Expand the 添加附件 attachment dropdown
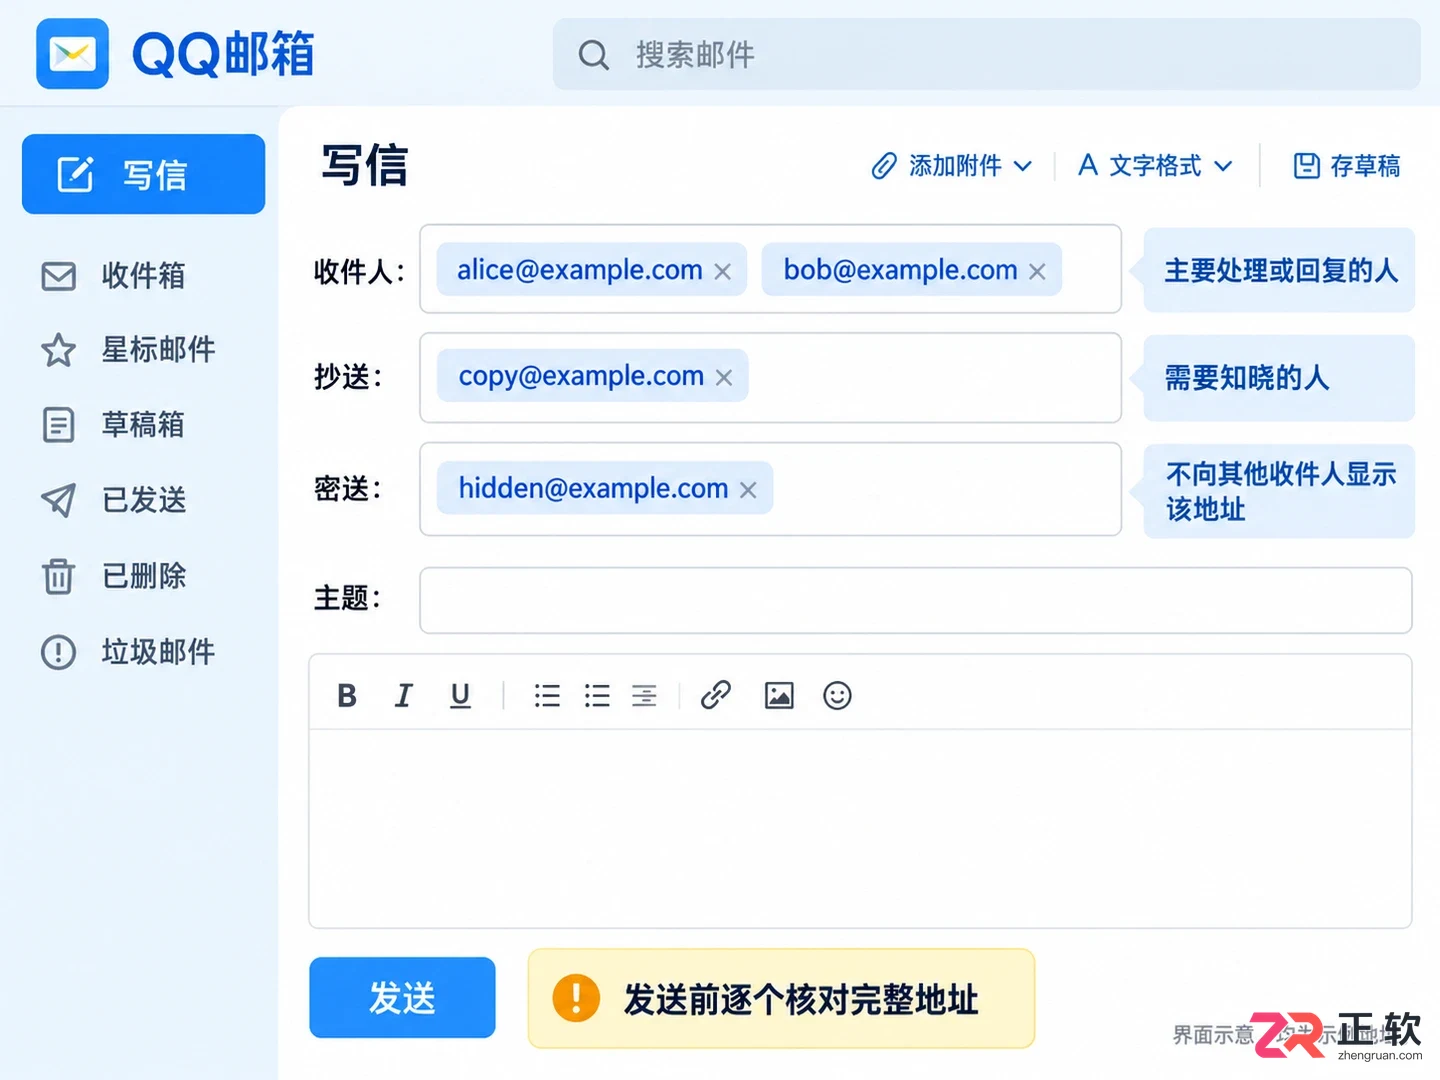 tap(951, 166)
